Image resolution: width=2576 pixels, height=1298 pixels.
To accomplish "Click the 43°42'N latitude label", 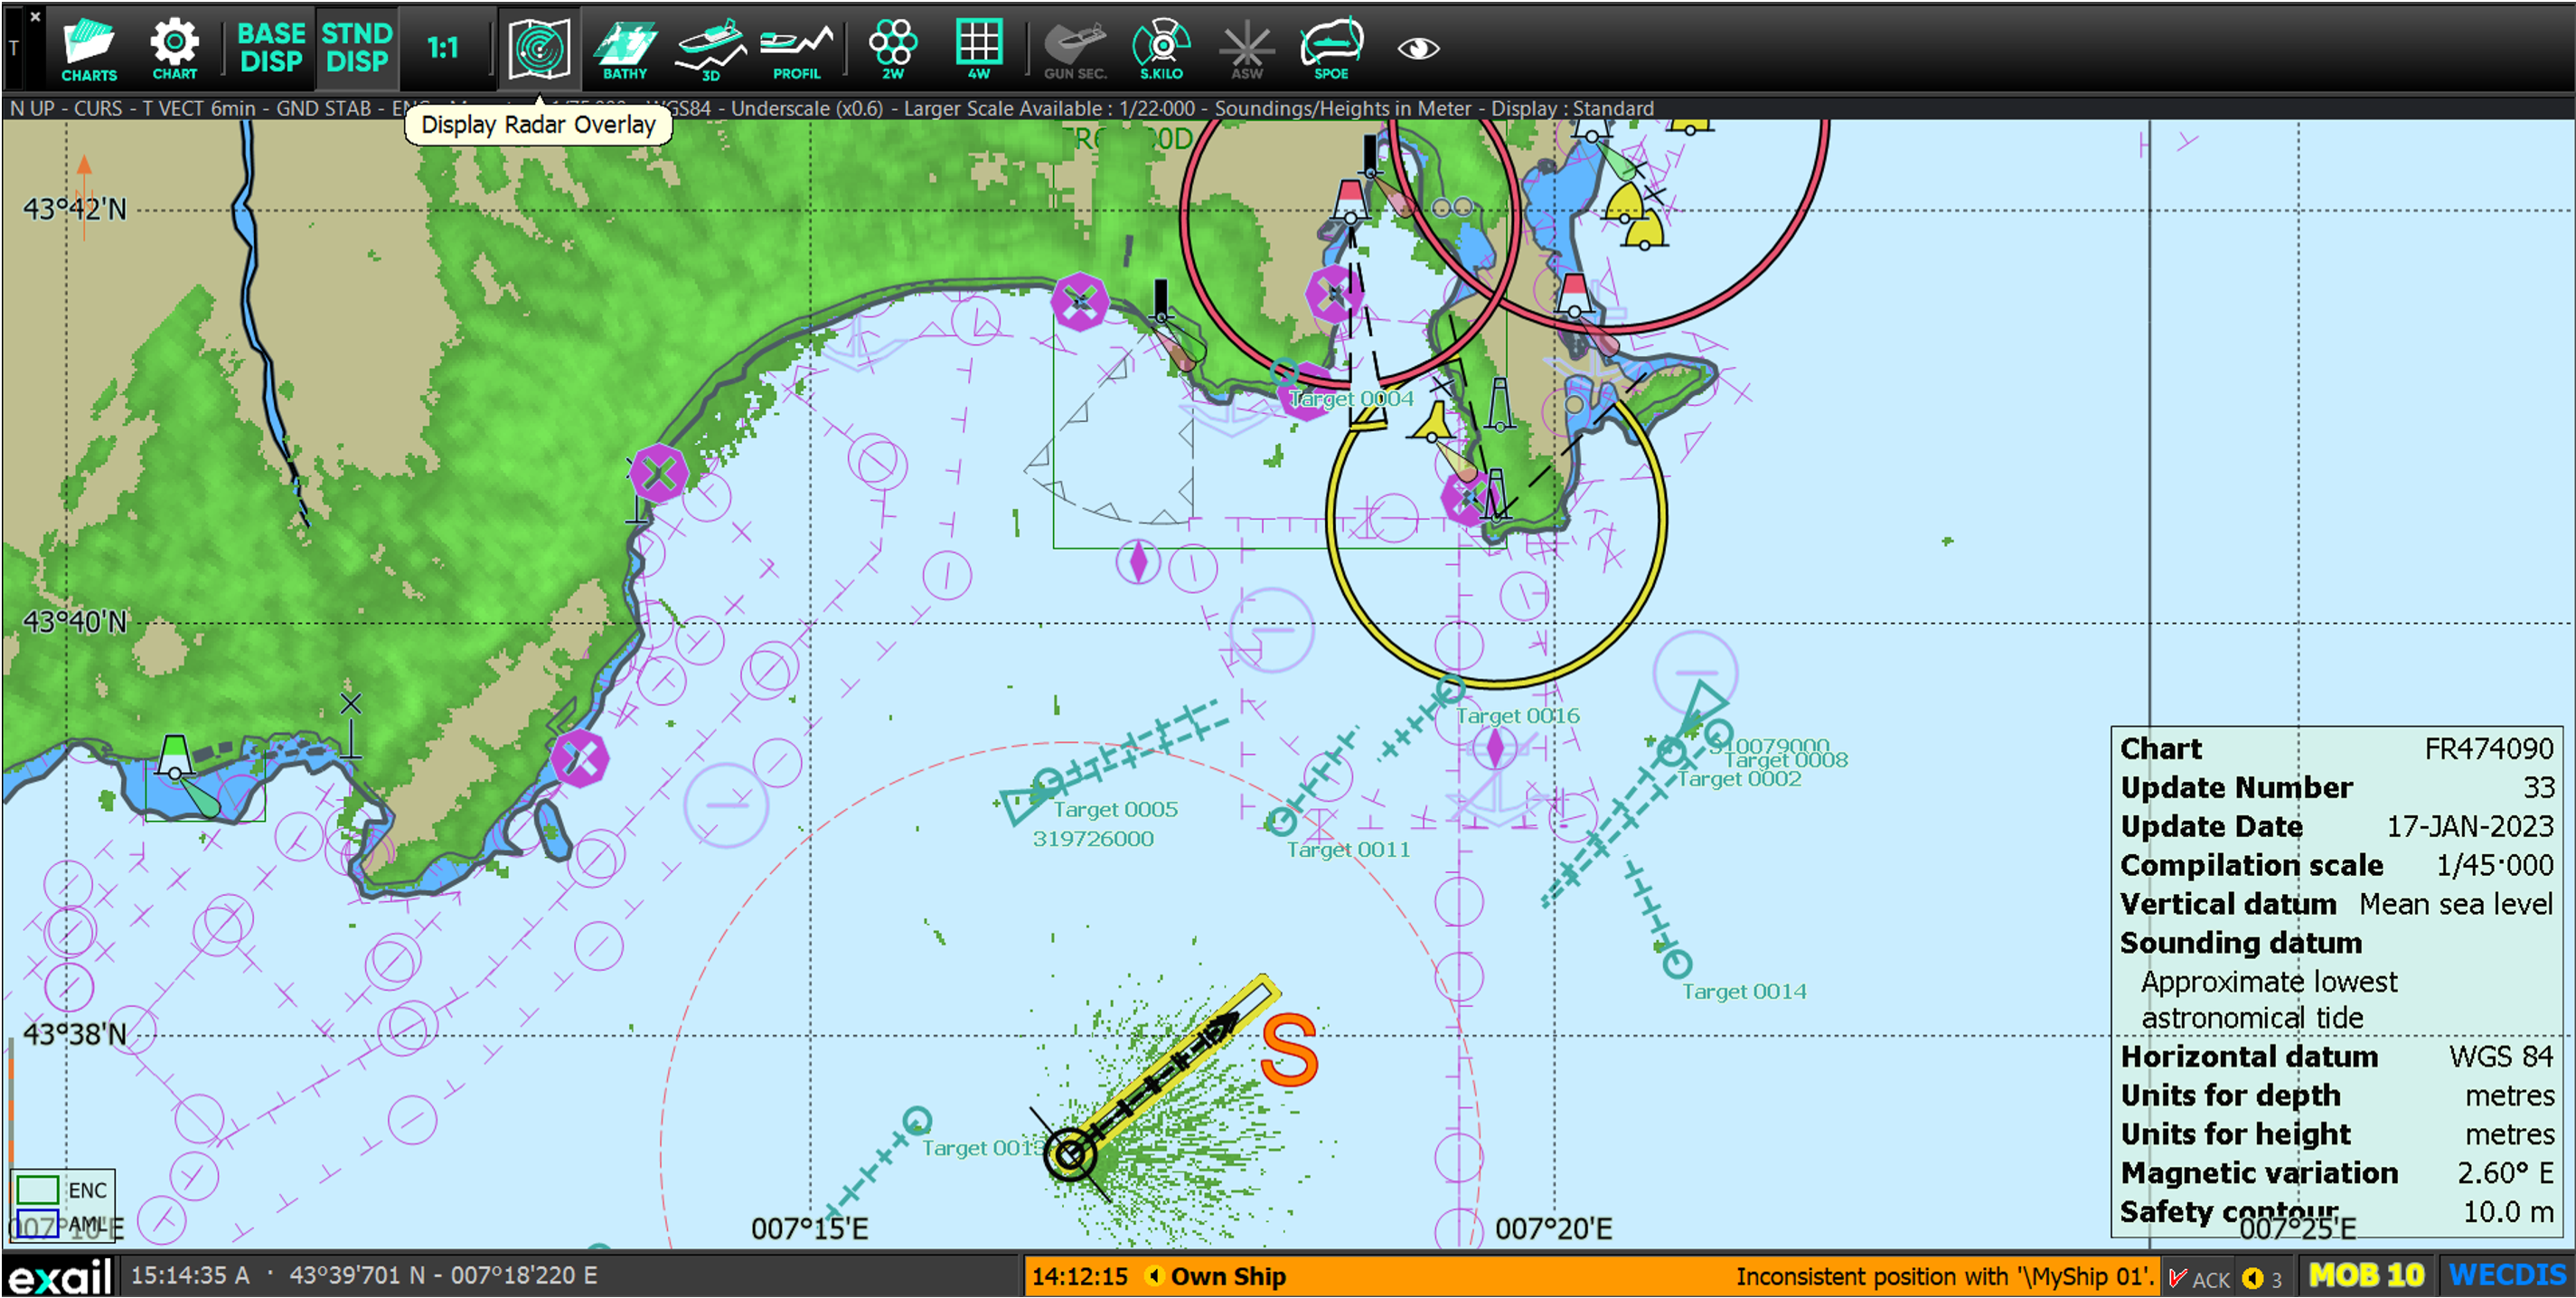I will pyautogui.click(x=75, y=209).
